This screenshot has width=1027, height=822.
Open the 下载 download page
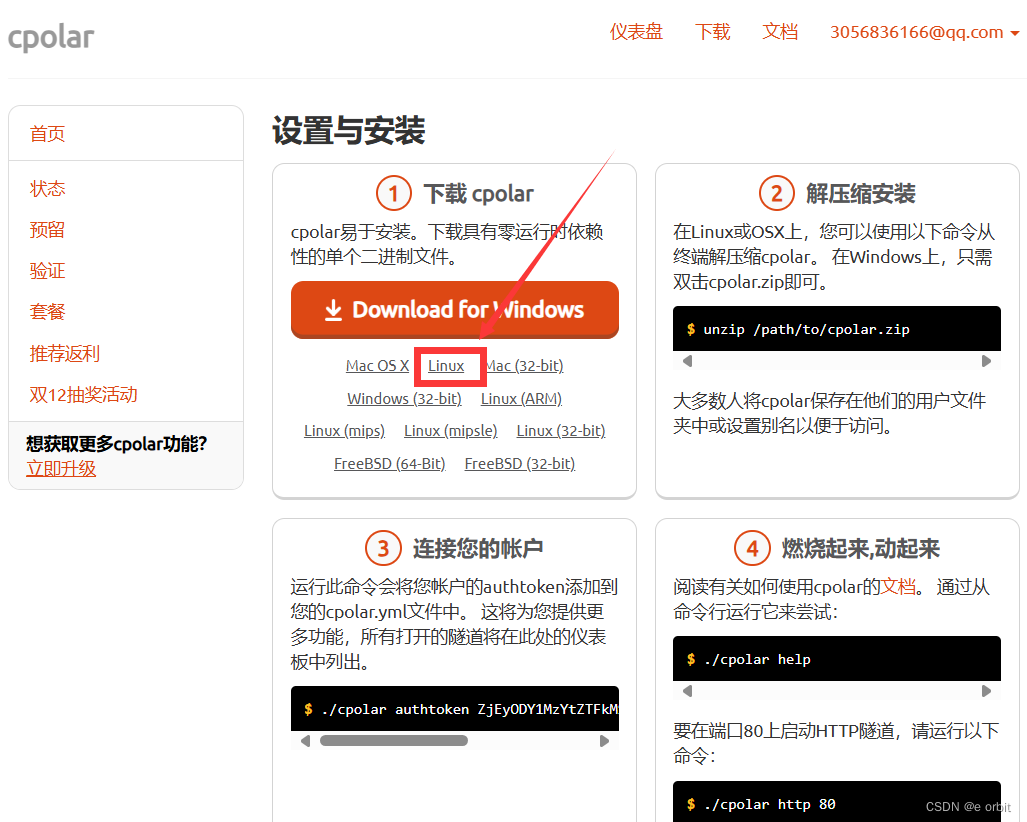713,31
